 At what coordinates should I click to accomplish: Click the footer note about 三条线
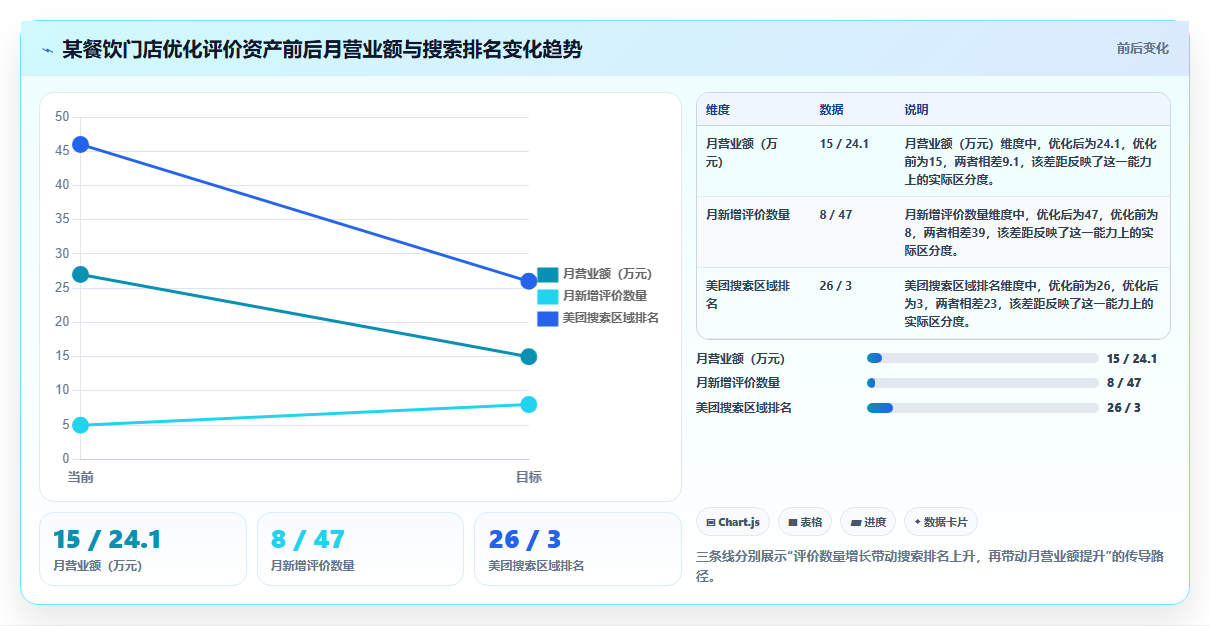click(932, 566)
